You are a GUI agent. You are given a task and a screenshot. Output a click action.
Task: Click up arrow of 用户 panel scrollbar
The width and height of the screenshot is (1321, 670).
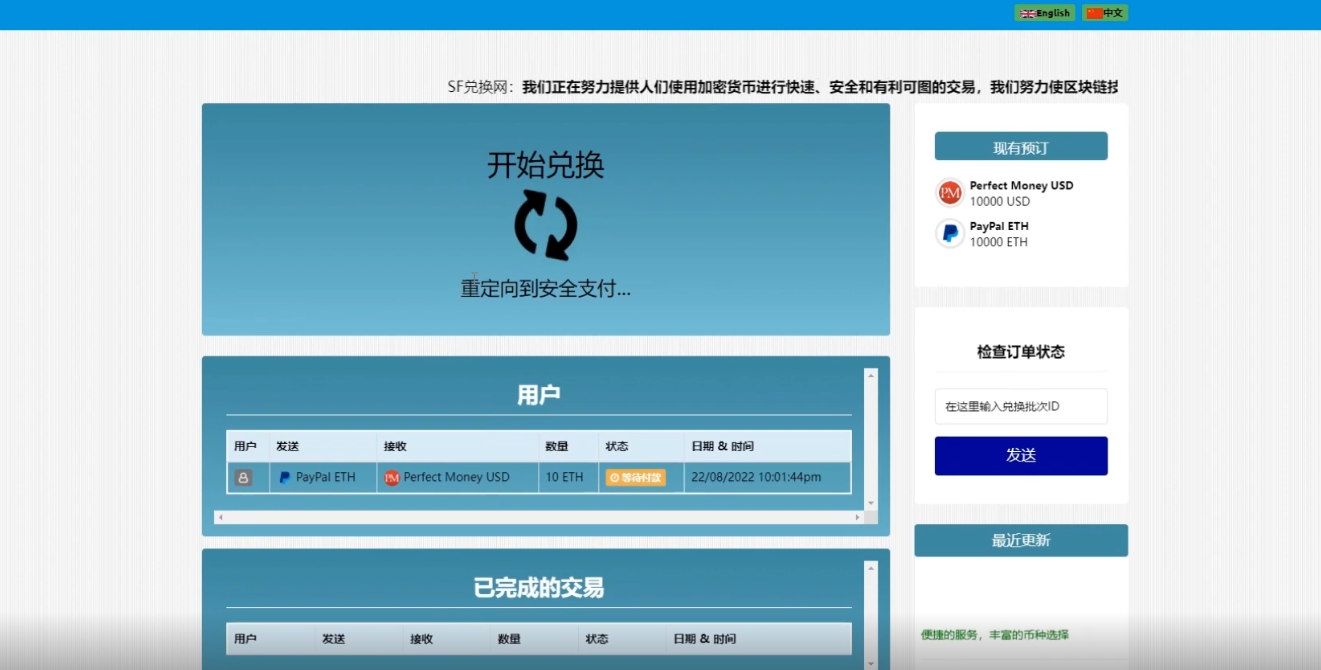(870, 375)
